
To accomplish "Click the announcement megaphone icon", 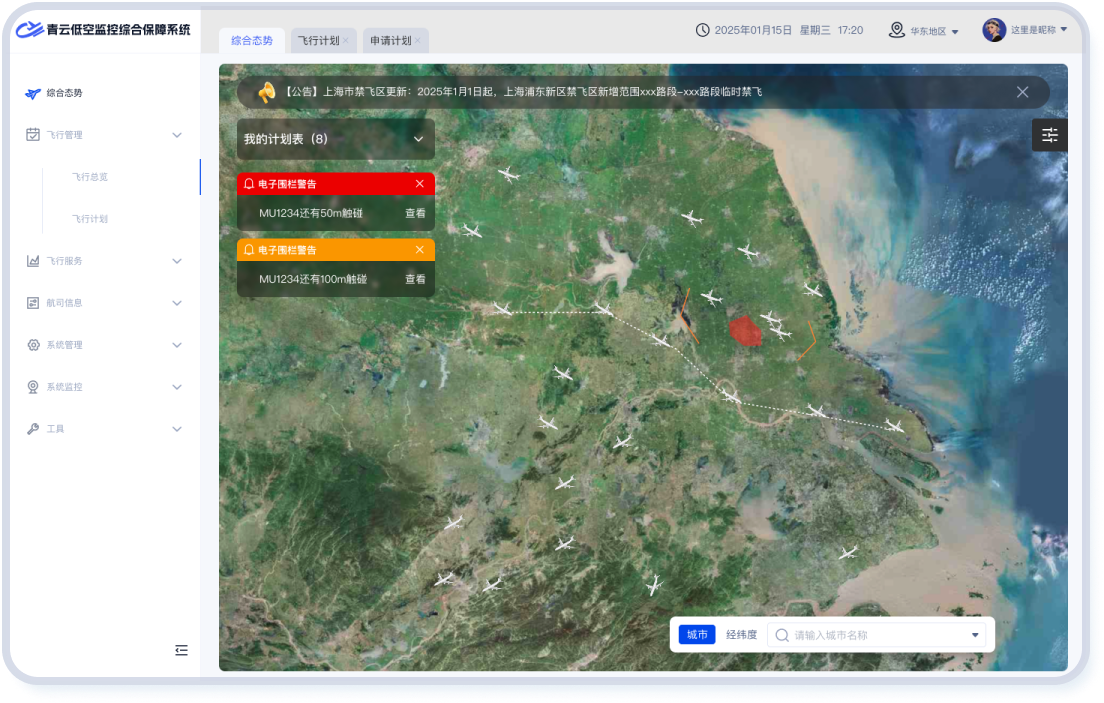I will point(266,92).
